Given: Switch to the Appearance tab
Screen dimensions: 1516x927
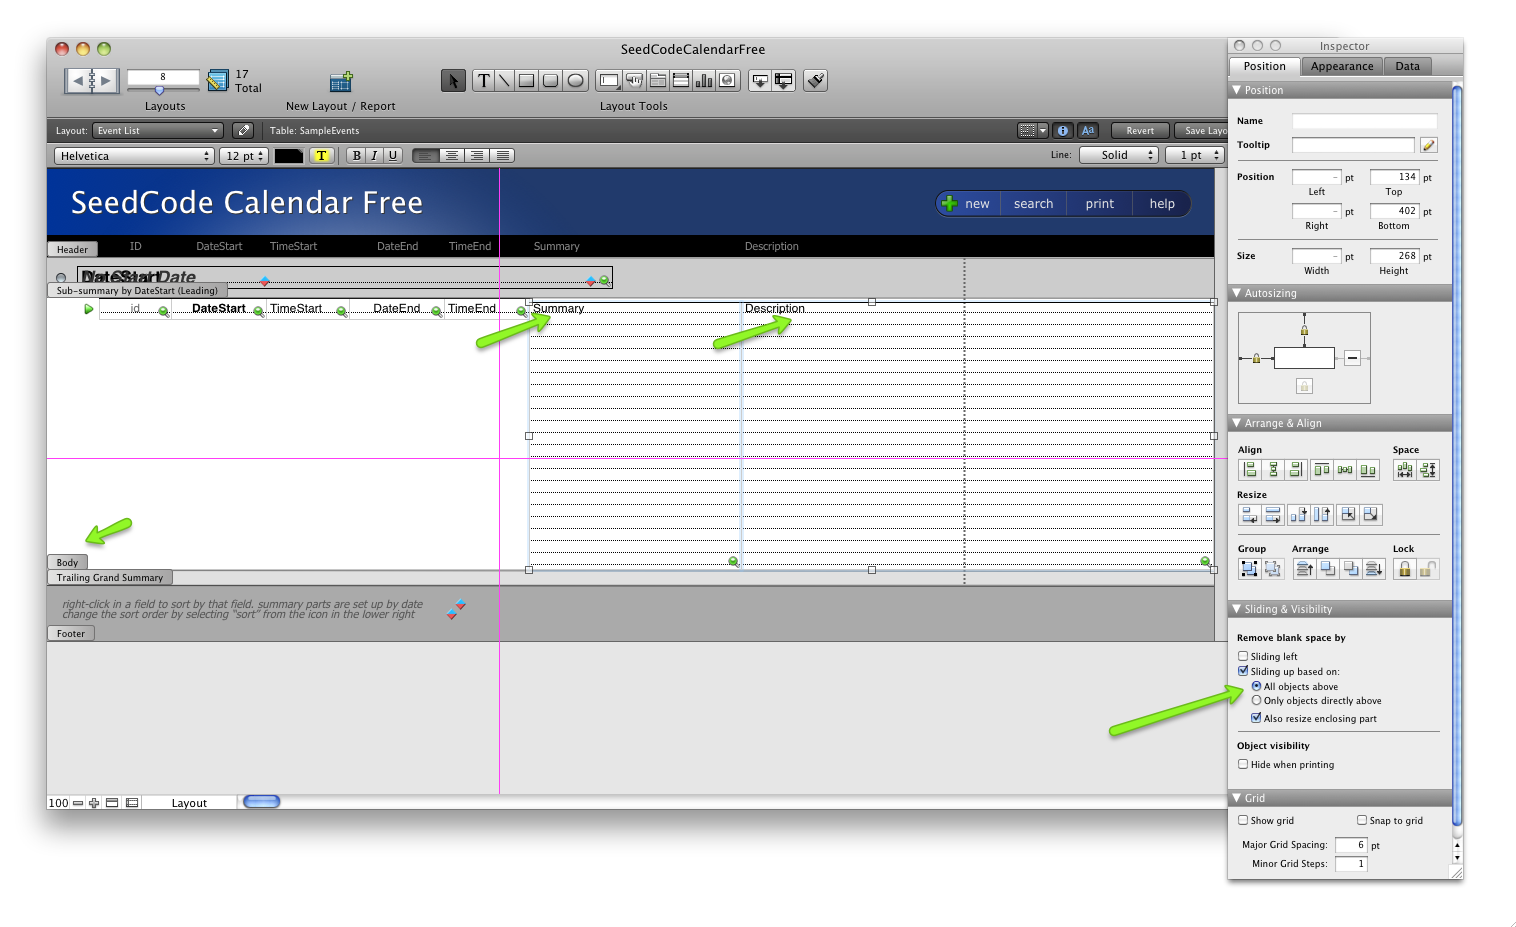Looking at the screenshot, I should 1342,66.
